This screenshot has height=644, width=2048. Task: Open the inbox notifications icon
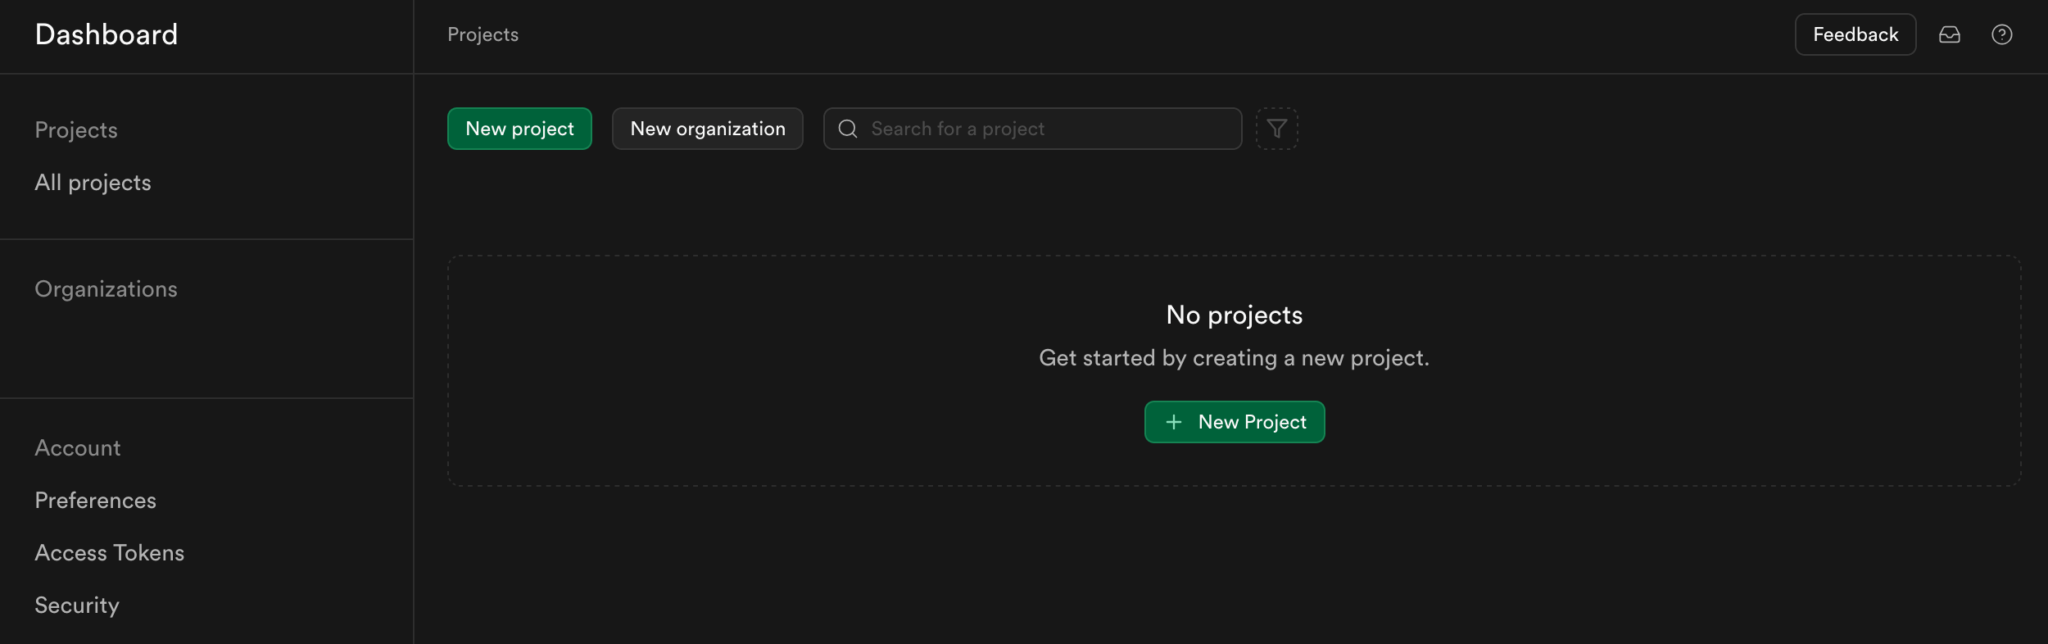(x=1949, y=35)
